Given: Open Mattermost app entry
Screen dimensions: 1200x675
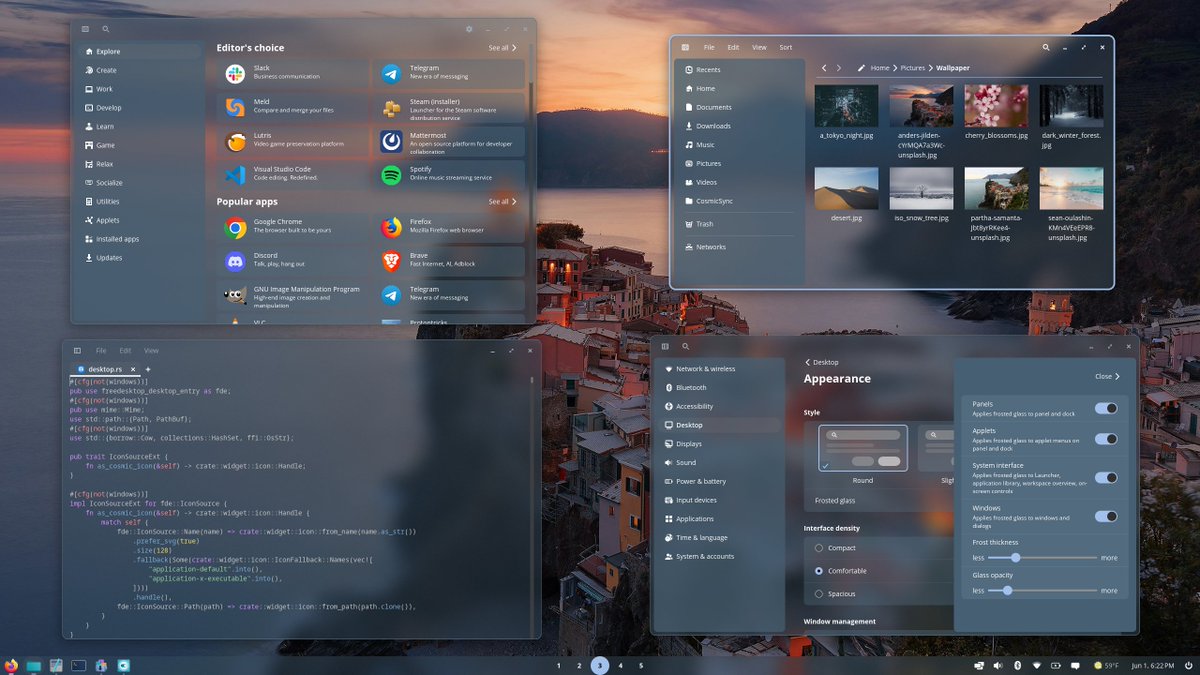Looking at the screenshot, I should pos(449,140).
